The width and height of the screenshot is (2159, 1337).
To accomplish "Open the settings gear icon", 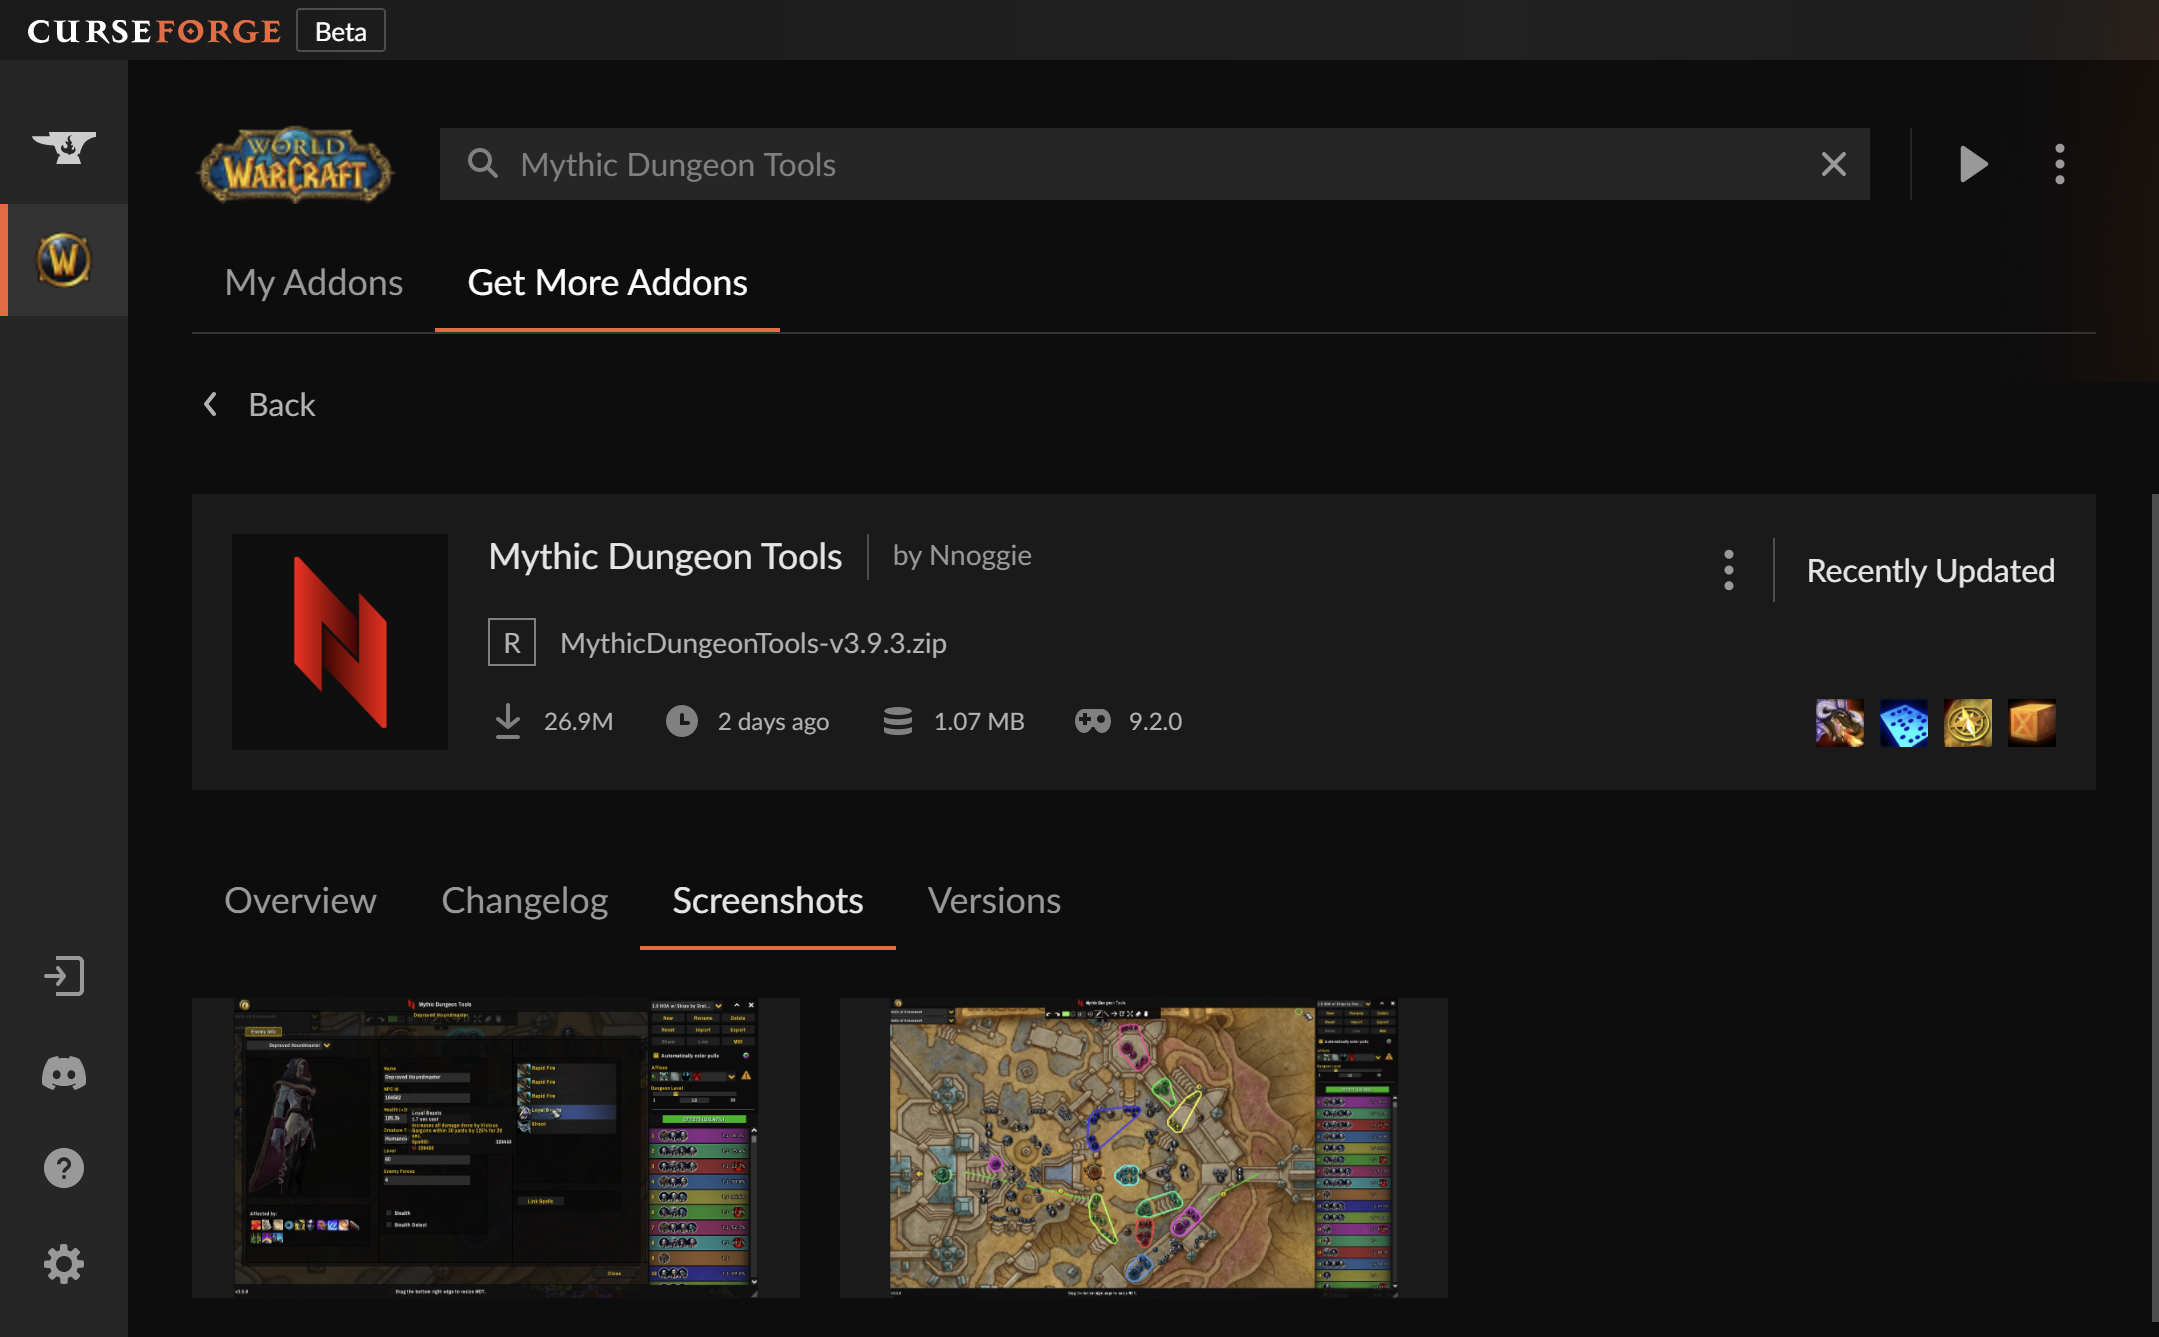I will tap(64, 1264).
